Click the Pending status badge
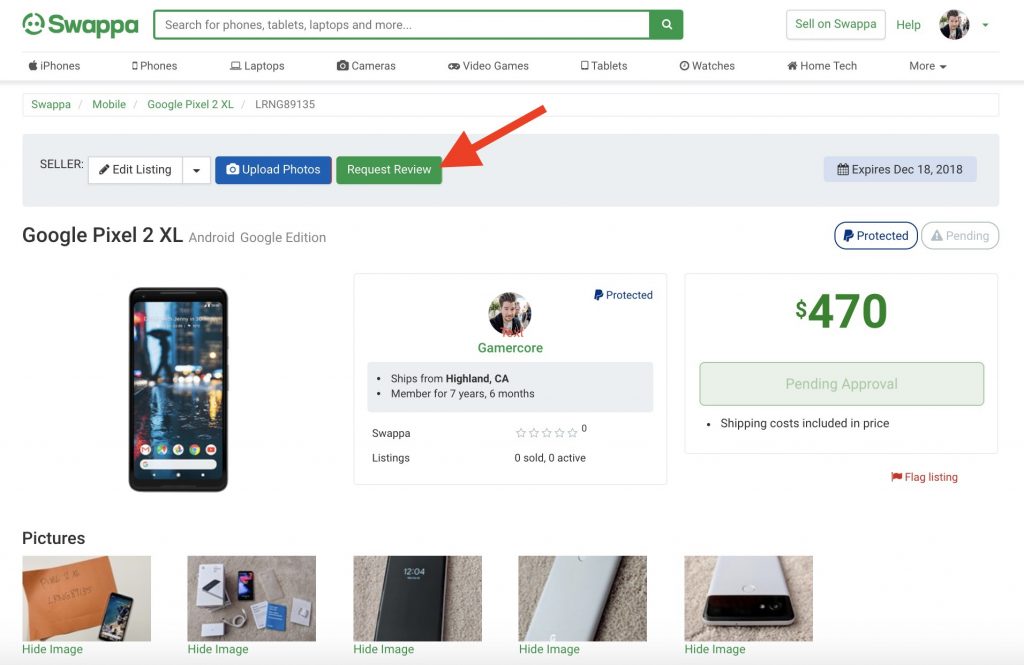 tap(959, 236)
